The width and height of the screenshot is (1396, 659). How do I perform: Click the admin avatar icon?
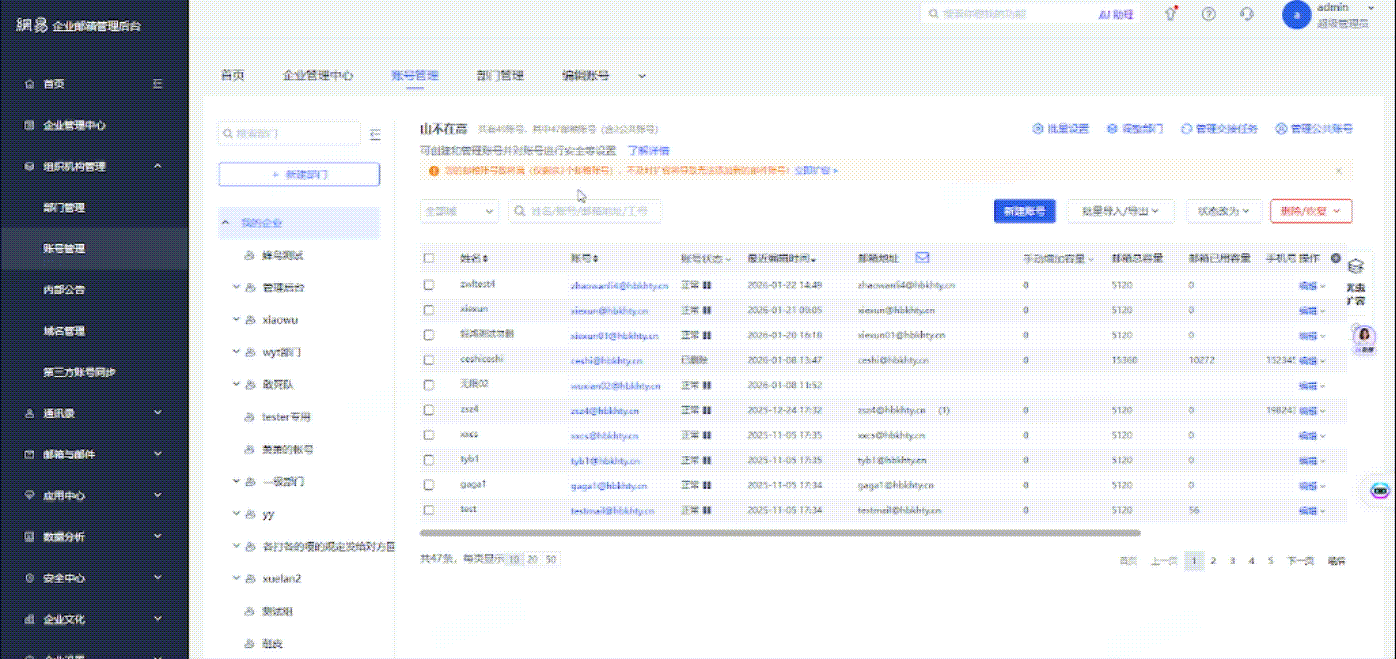click(x=1296, y=15)
